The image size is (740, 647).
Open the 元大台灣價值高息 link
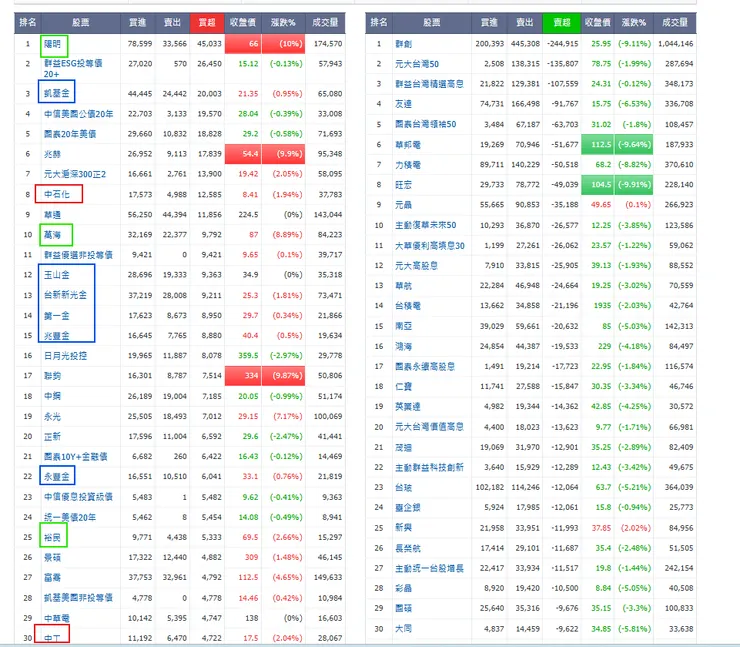429,427
